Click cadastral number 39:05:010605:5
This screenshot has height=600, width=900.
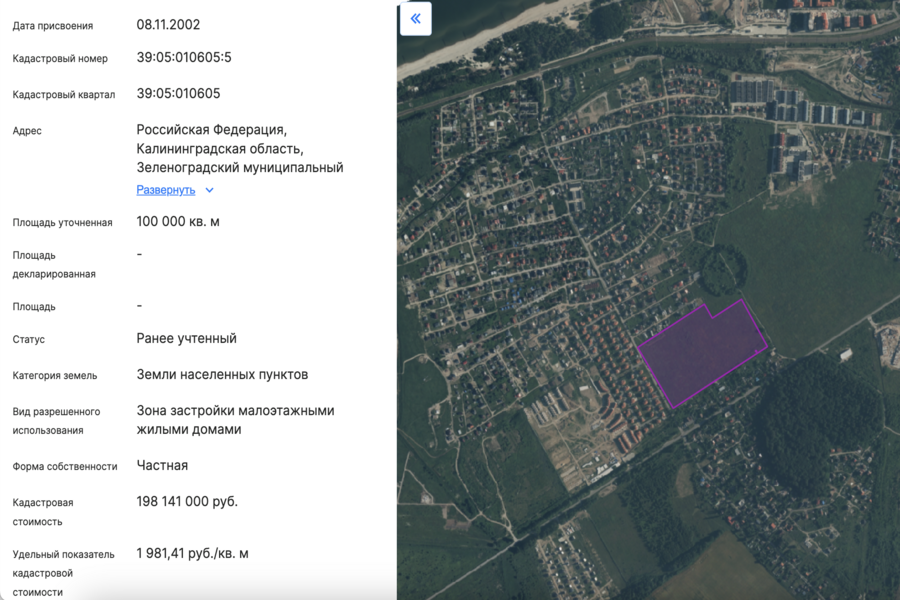(x=184, y=58)
